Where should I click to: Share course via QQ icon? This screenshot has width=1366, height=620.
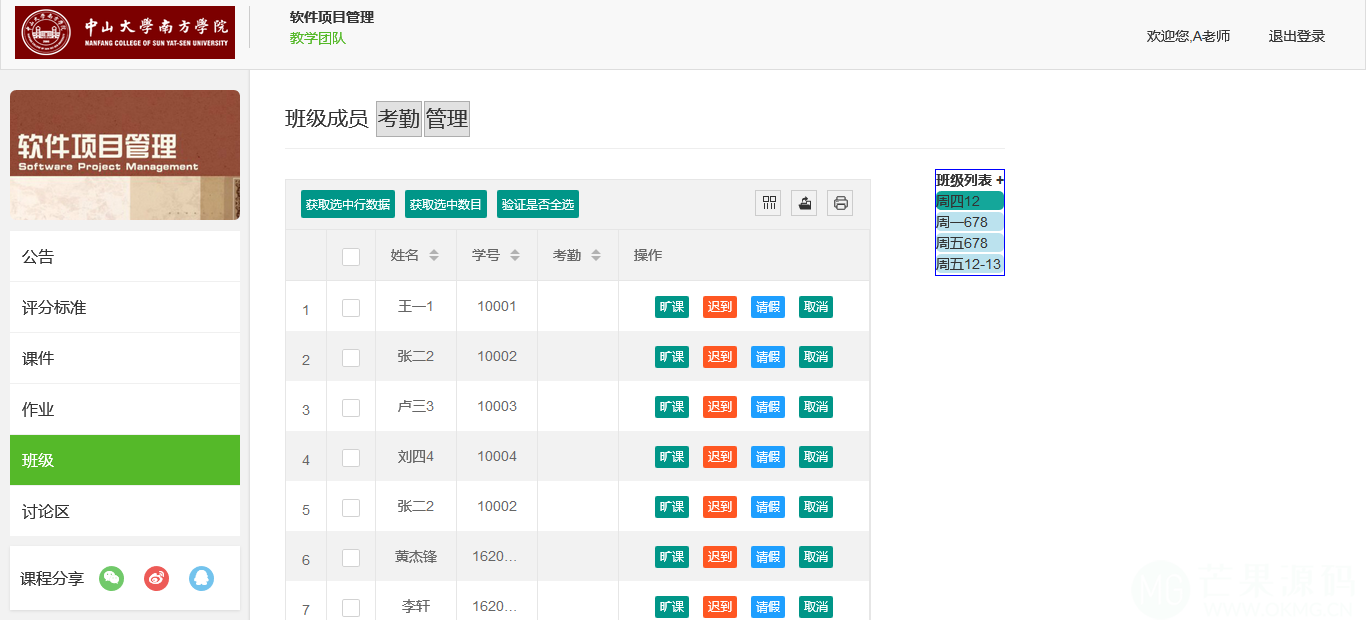pos(202,578)
